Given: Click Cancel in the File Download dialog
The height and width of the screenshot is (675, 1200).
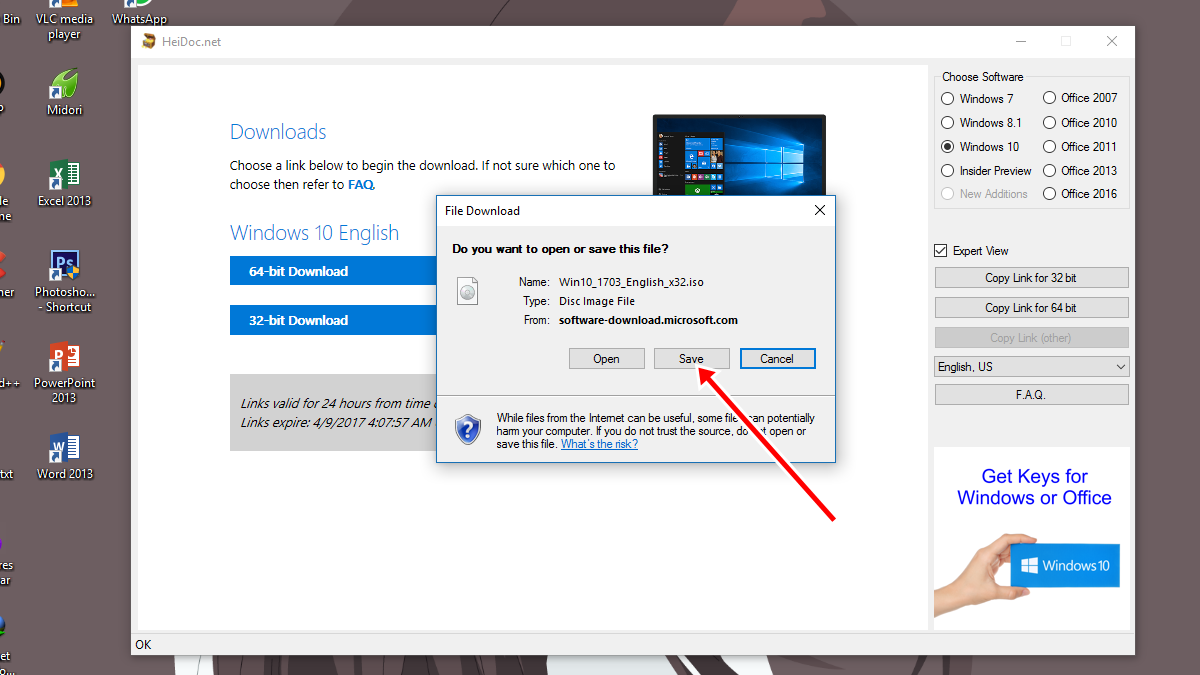Looking at the screenshot, I should pos(777,359).
